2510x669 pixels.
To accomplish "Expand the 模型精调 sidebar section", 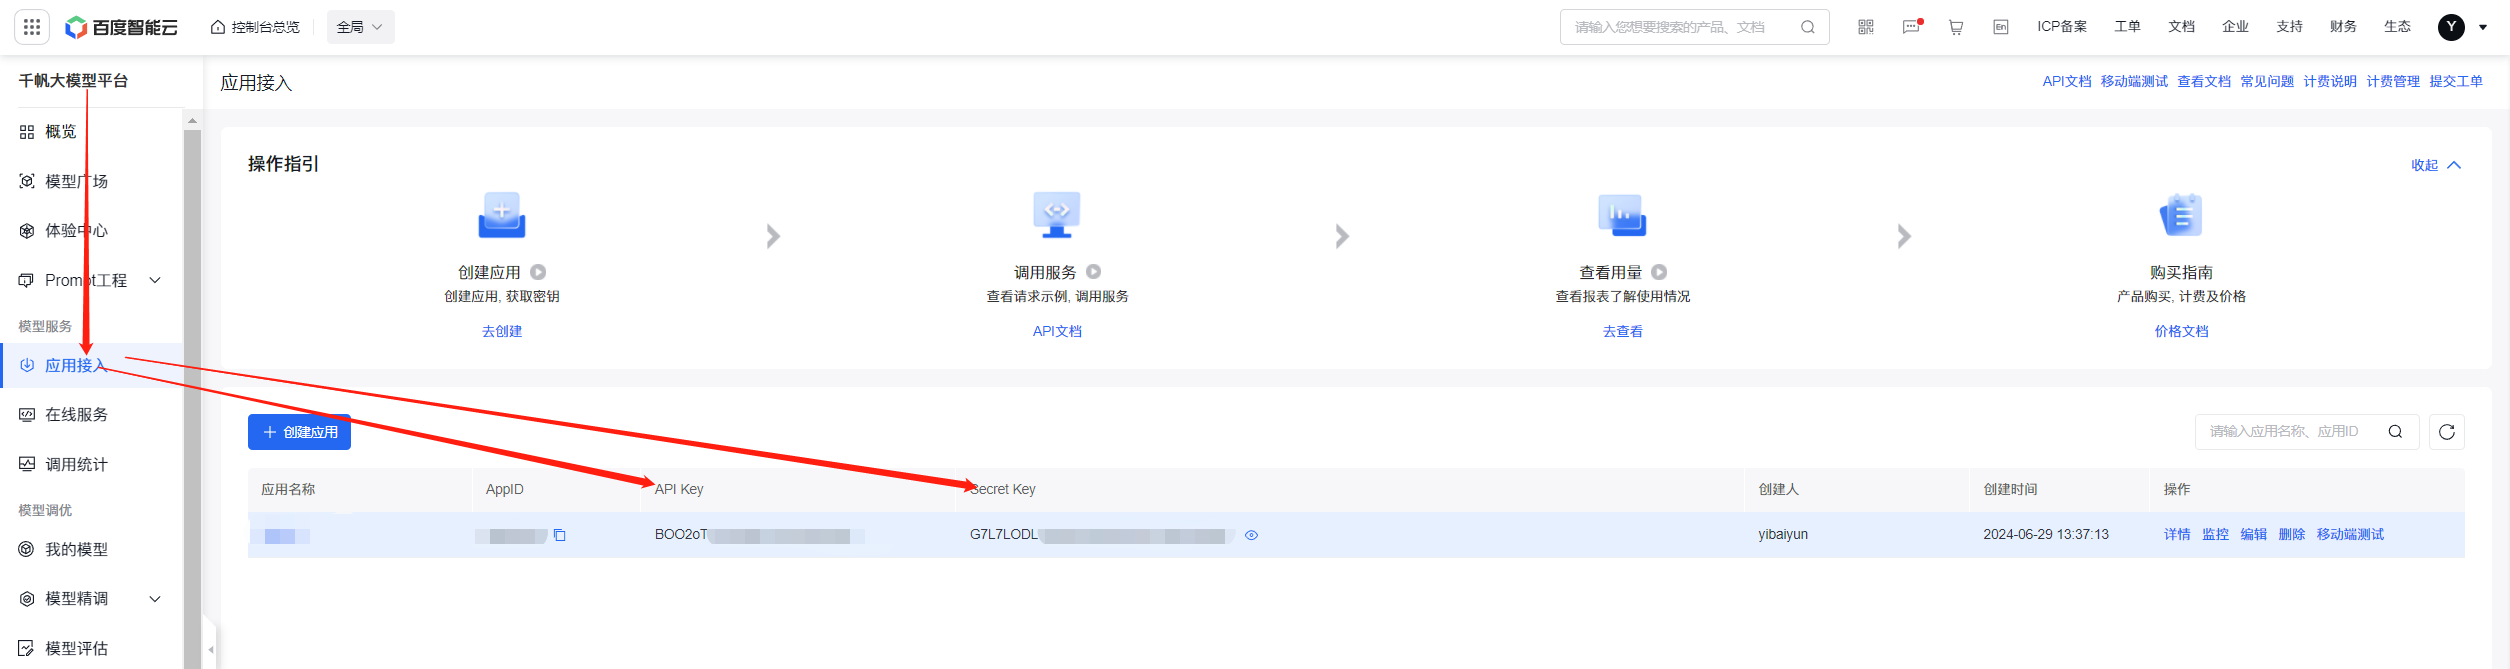I will 155,599.
